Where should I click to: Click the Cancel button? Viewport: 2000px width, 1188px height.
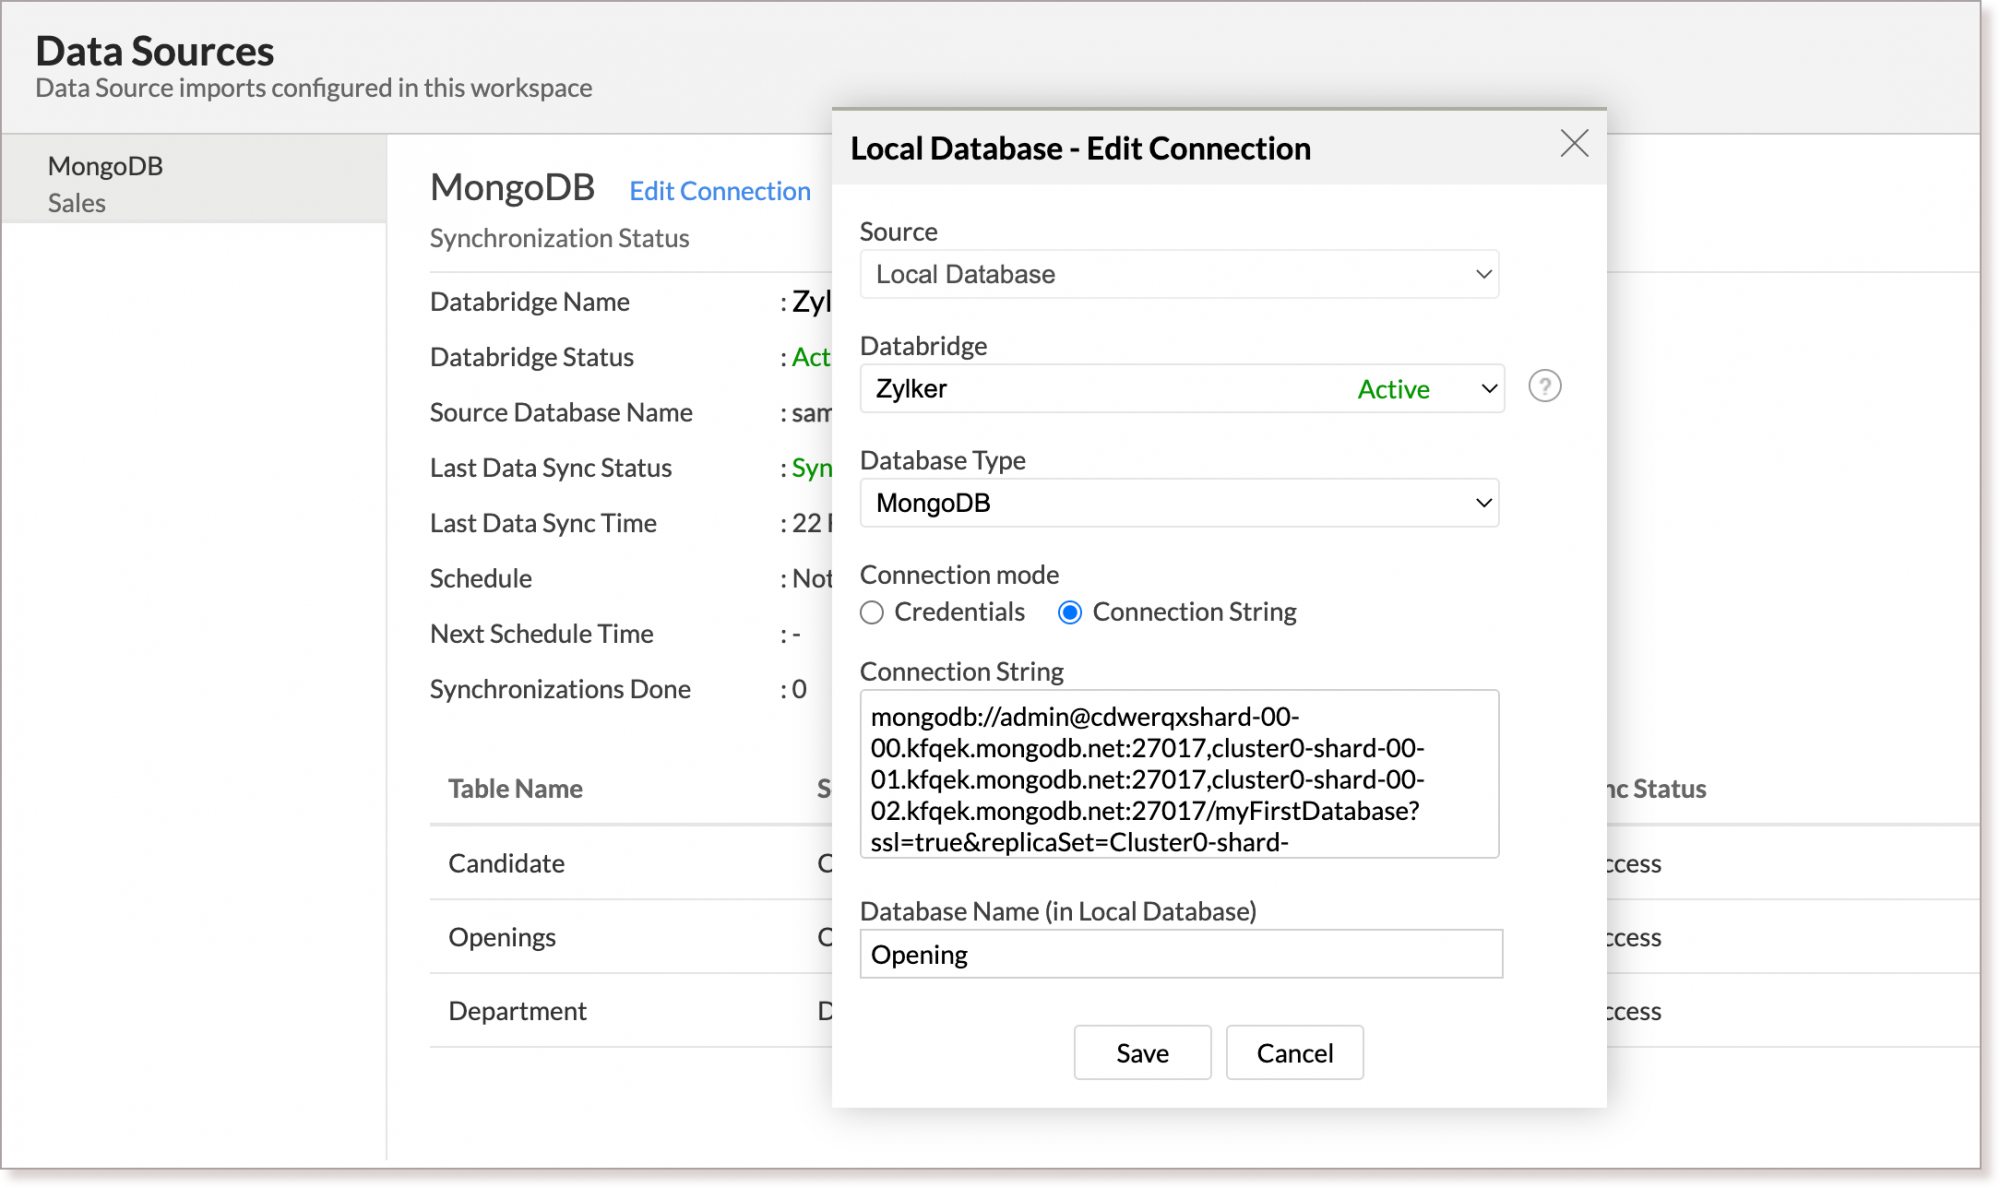click(1294, 1053)
